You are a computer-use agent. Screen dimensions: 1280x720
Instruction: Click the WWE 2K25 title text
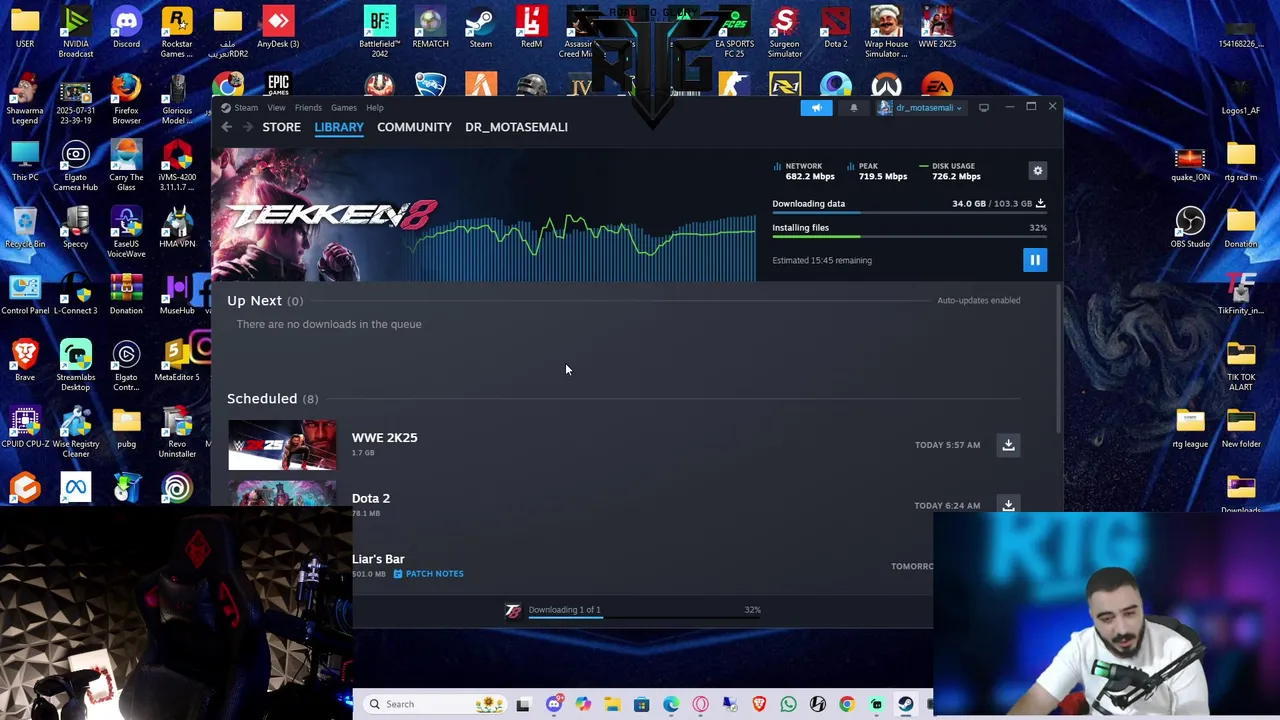tap(384, 438)
